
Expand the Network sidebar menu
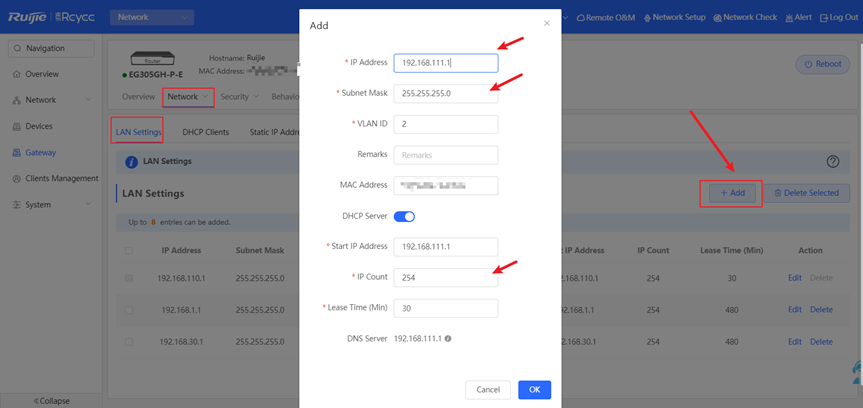[40, 100]
